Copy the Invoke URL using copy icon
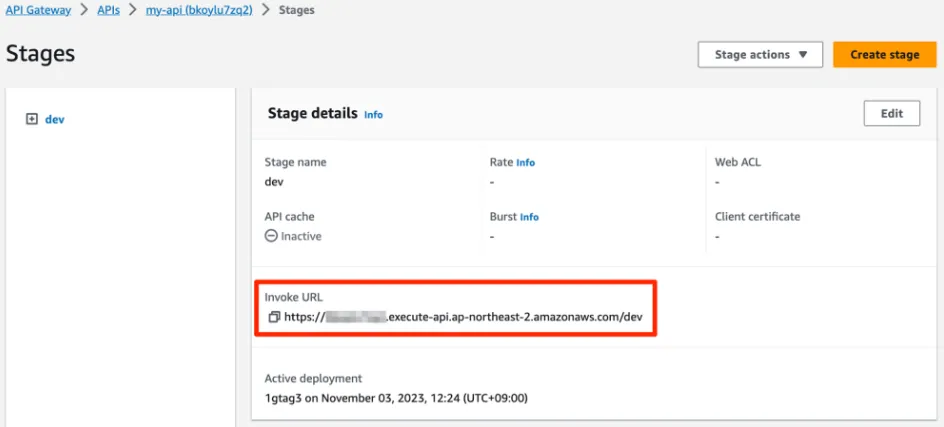 pyautogui.click(x=273, y=317)
